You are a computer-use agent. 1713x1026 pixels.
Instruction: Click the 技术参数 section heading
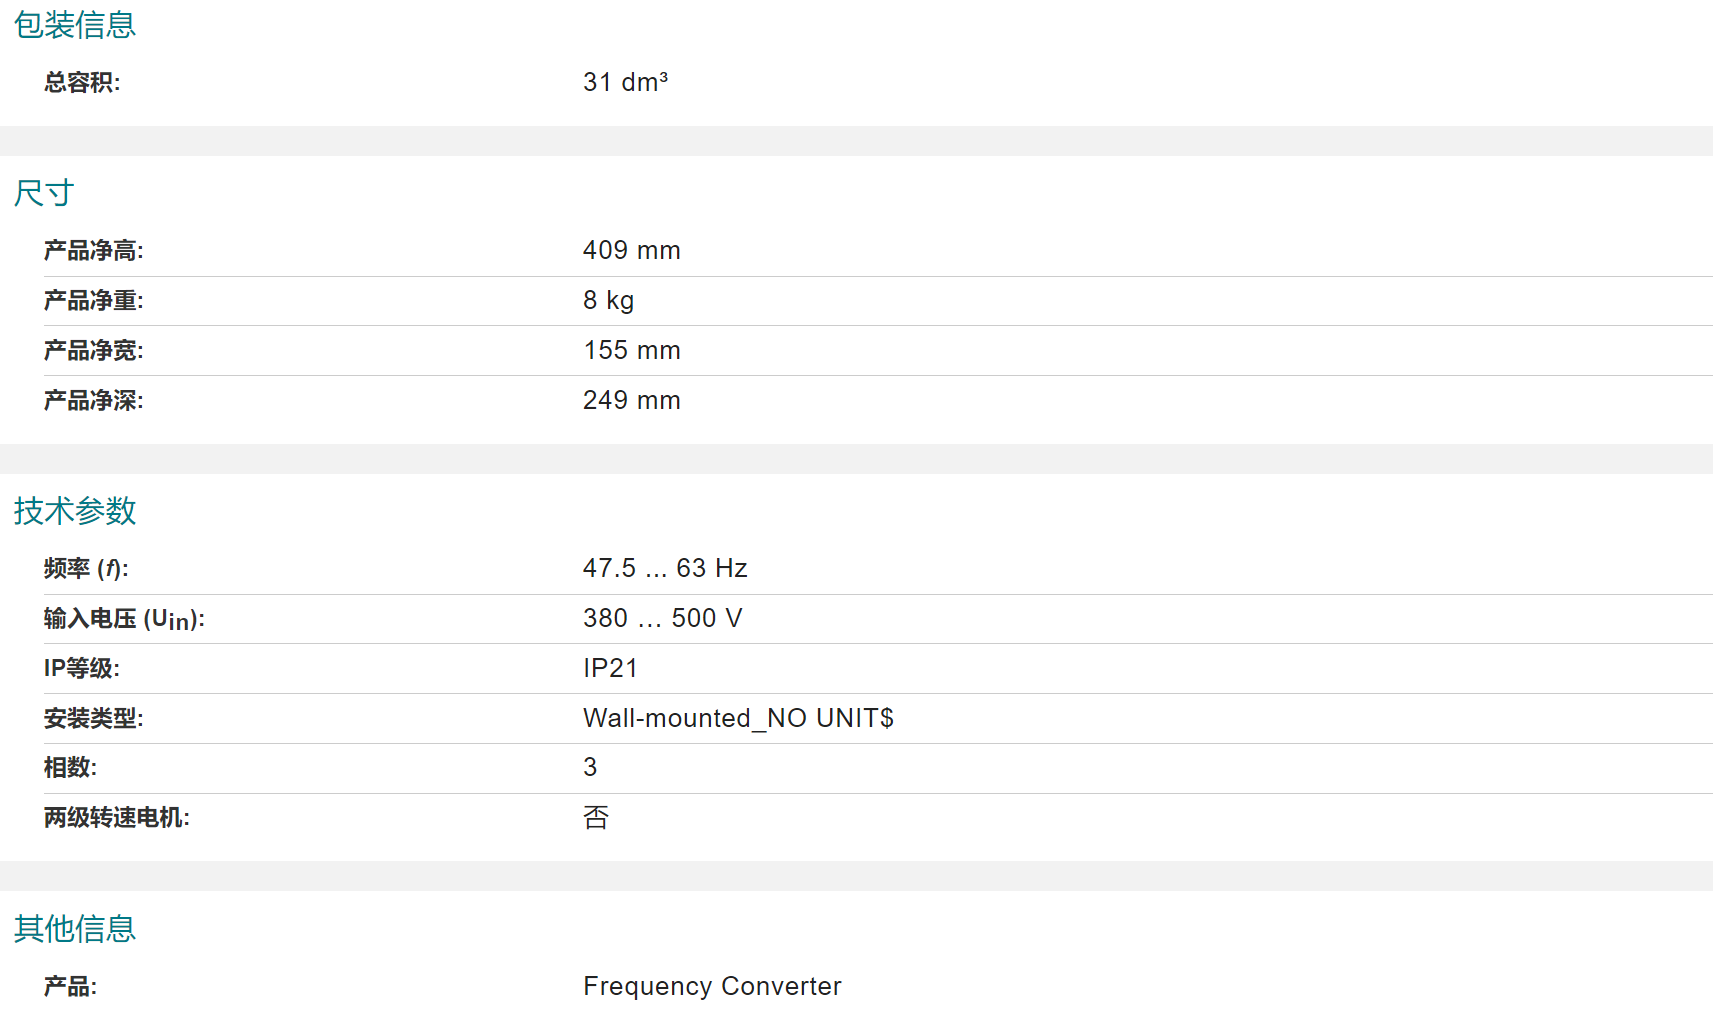click(75, 511)
